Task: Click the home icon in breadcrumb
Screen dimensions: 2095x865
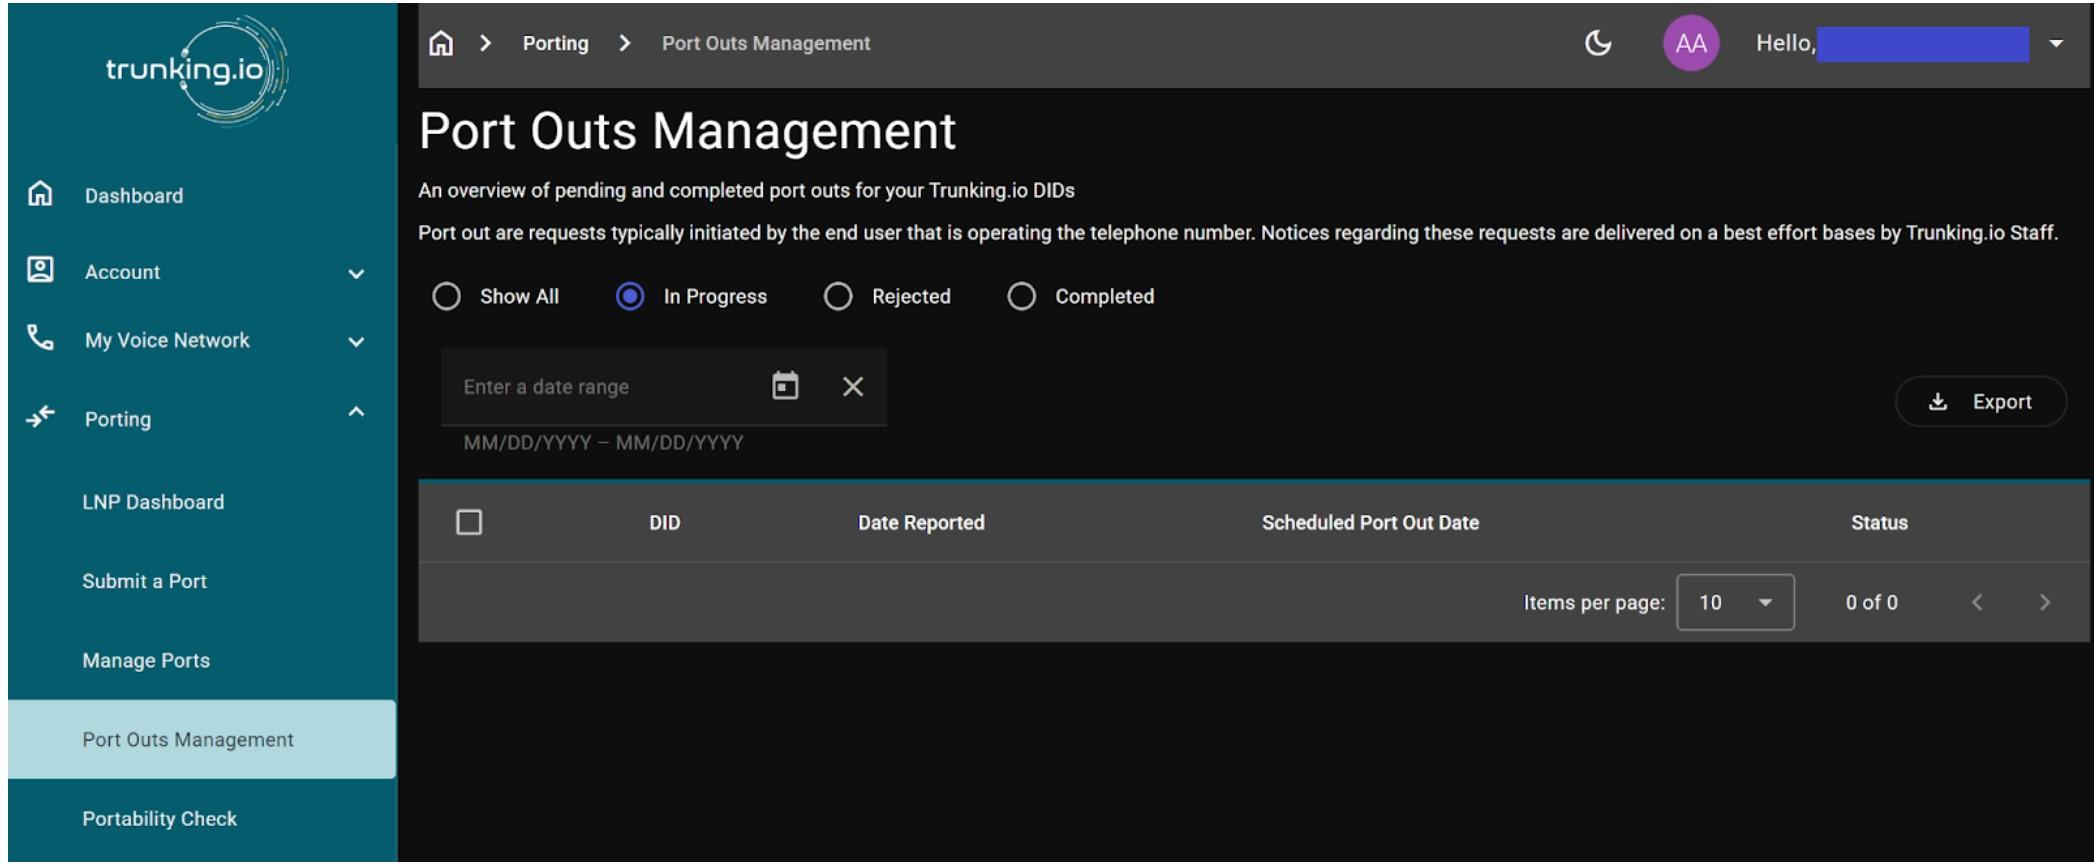Action: pyautogui.click(x=441, y=44)
